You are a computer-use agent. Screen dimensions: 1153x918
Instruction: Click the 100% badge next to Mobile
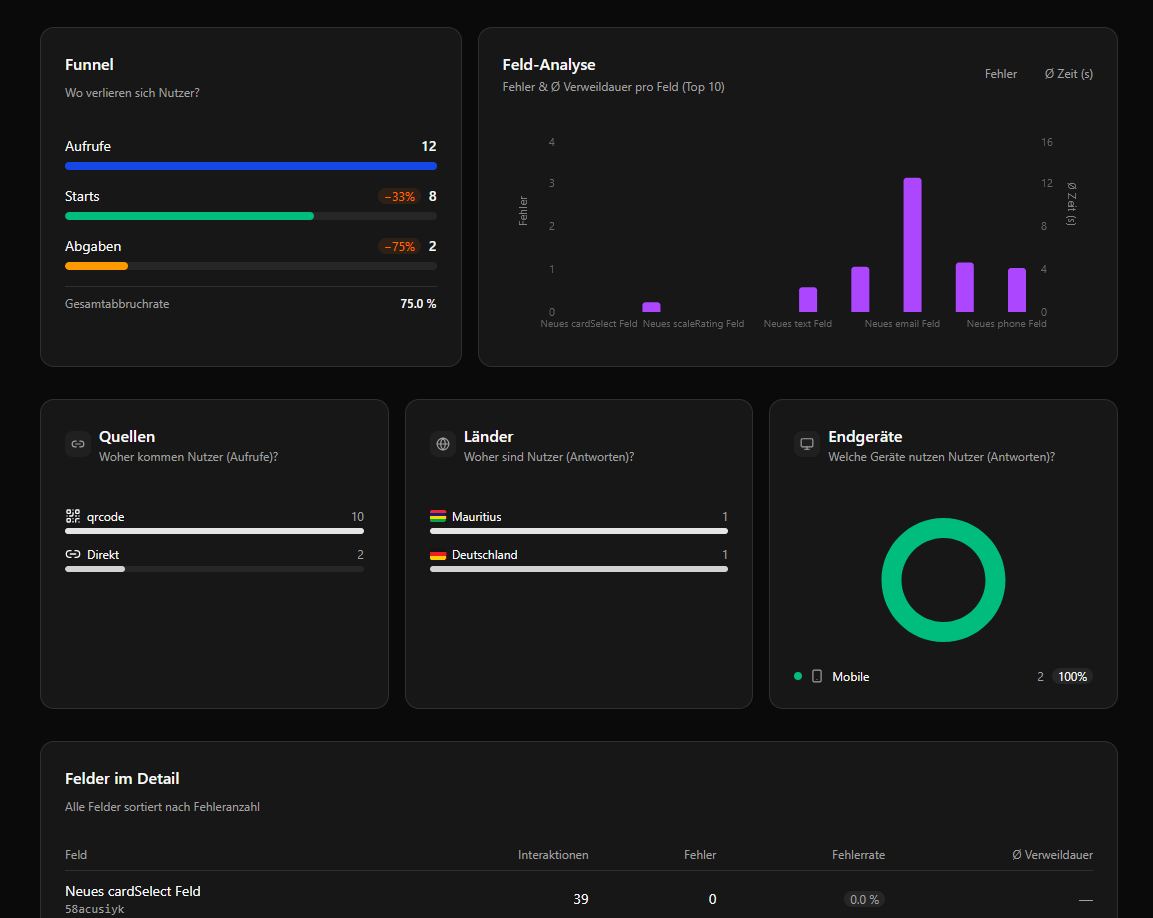pos(1072,676)
